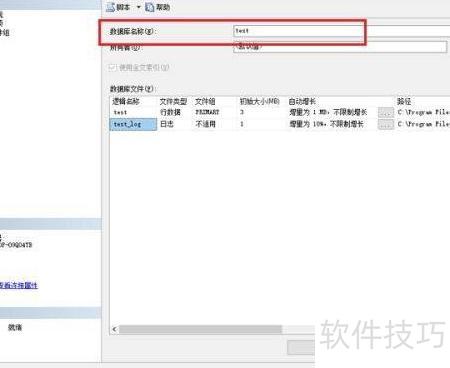Viewport: 450px width, 368px height.
Task: Click the 脚本 script icon in toolbar
Action: point(111,7)
